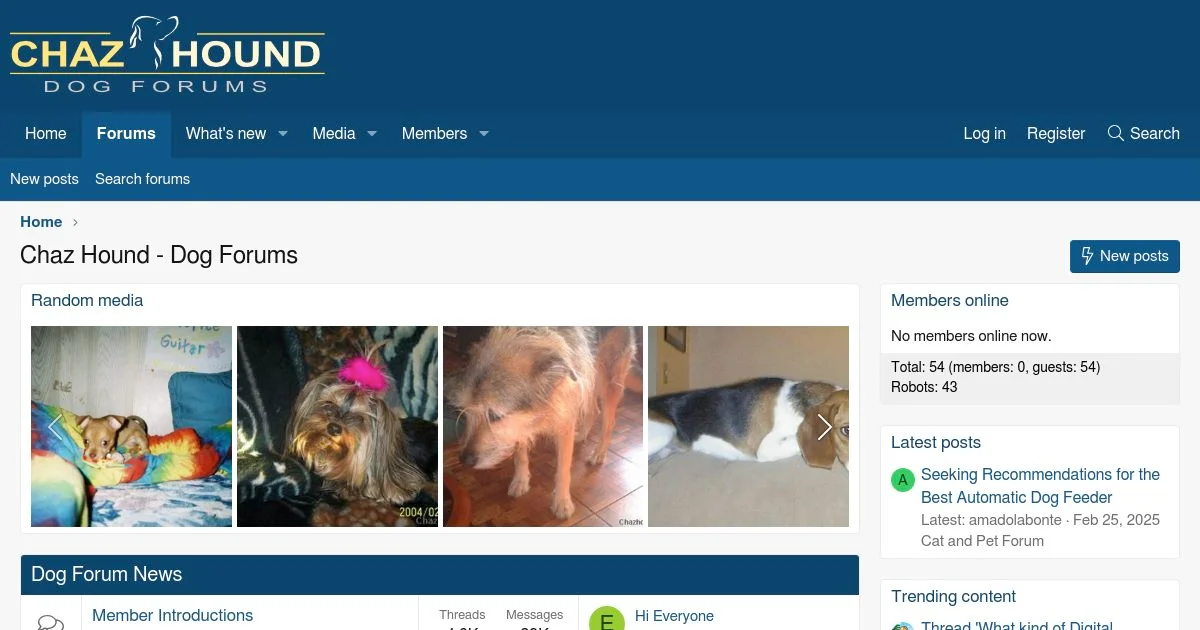Screen dimensions: 1200x630
Task: Open the Forums tab
Action: pyautogui.click(x=126, y=134)
